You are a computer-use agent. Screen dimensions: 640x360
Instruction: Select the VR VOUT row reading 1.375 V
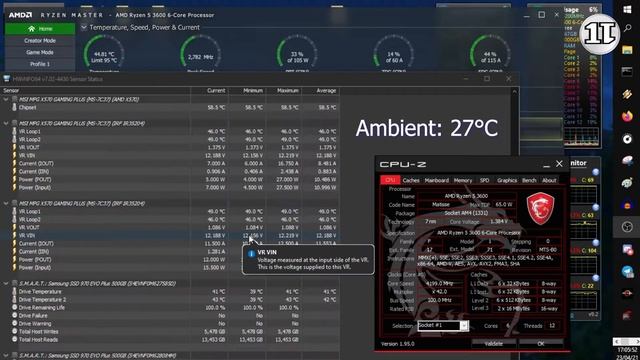pyautogui.click(x=169, y=147)
